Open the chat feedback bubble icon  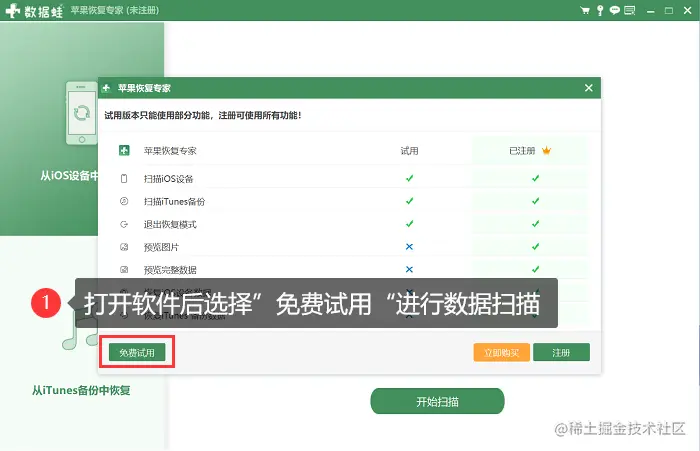click(x=615, y=10)
